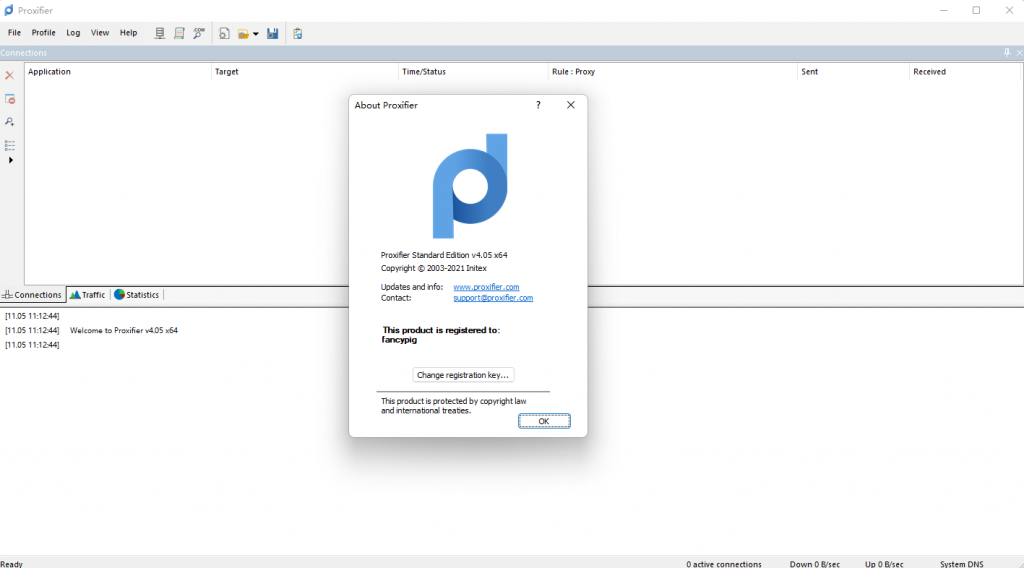Click the question mark help button in dialog
This screenshot has width=1024, height=568.
[538, 105]
